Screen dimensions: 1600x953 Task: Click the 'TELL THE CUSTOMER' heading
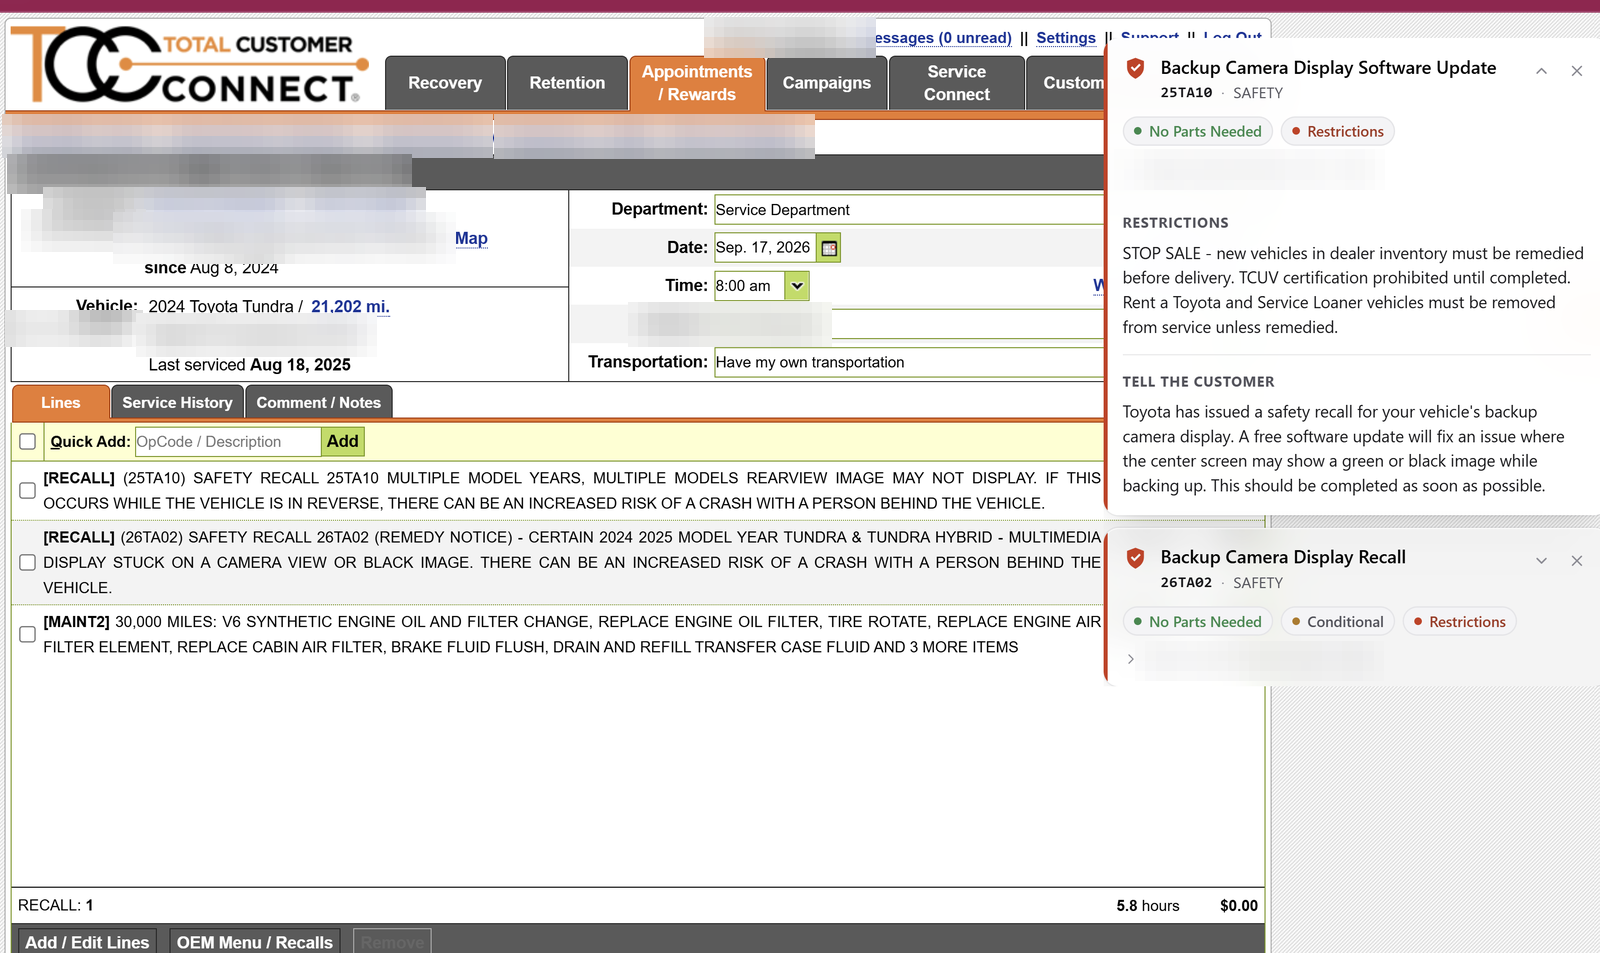[x=1199, y=382]
